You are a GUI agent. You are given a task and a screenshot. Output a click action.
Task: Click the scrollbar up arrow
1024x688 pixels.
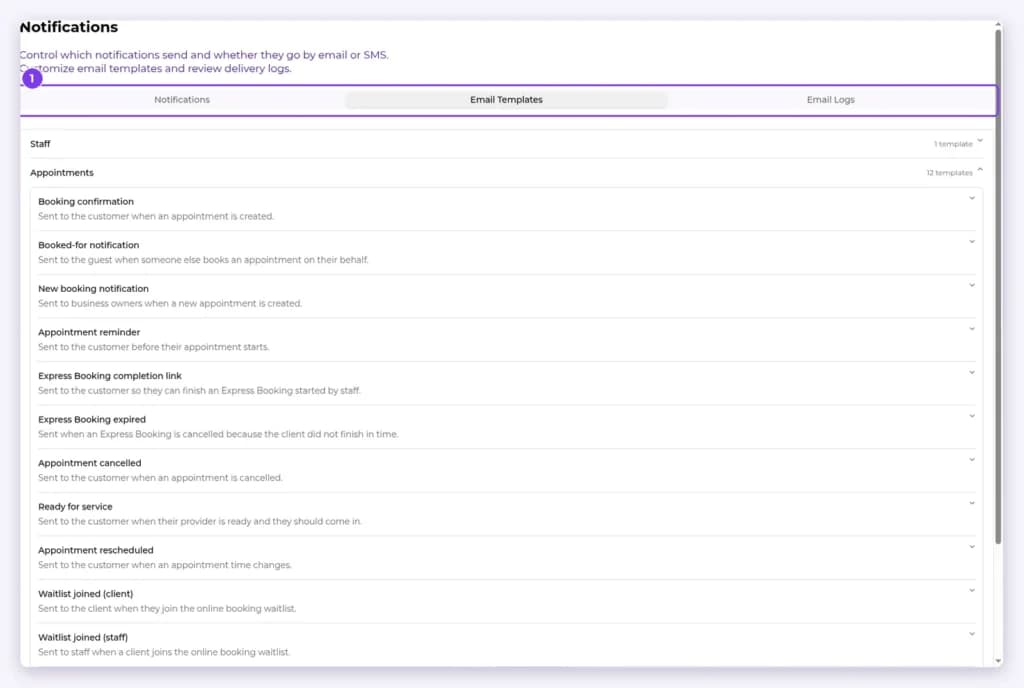tap(998, 24)
